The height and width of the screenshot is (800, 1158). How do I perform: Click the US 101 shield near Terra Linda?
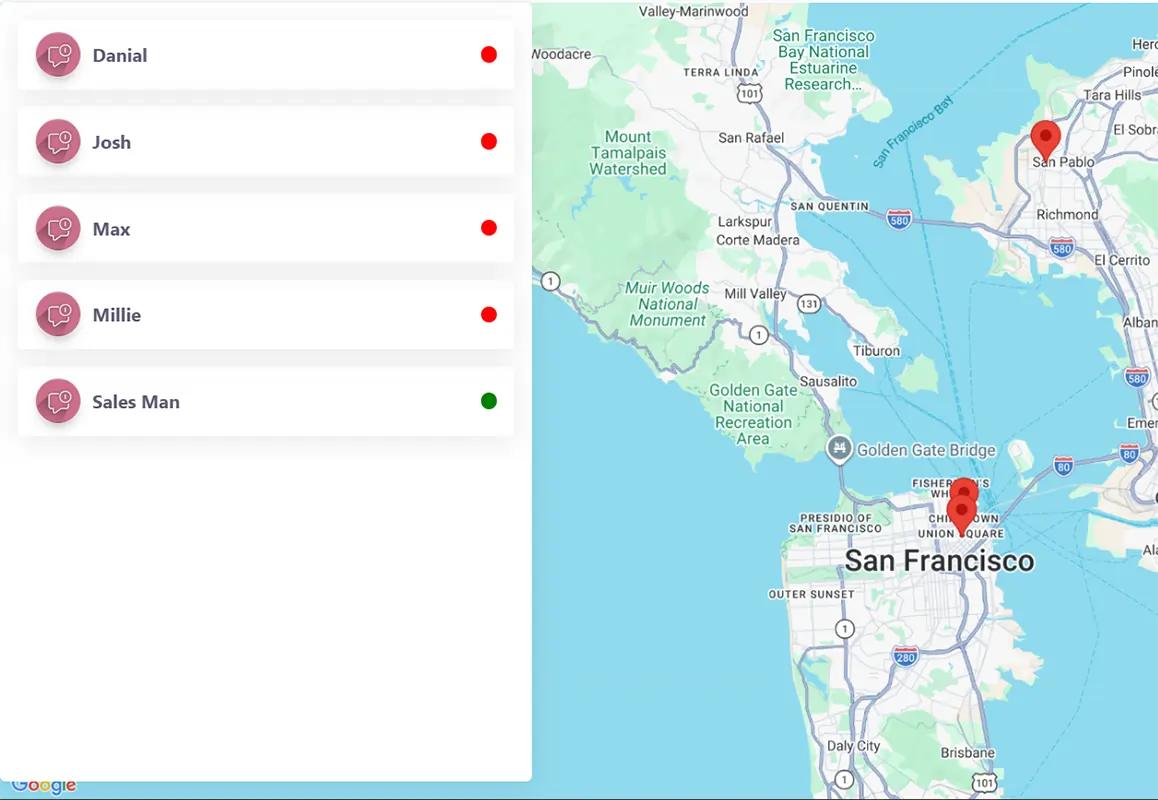tap(750, 93)
